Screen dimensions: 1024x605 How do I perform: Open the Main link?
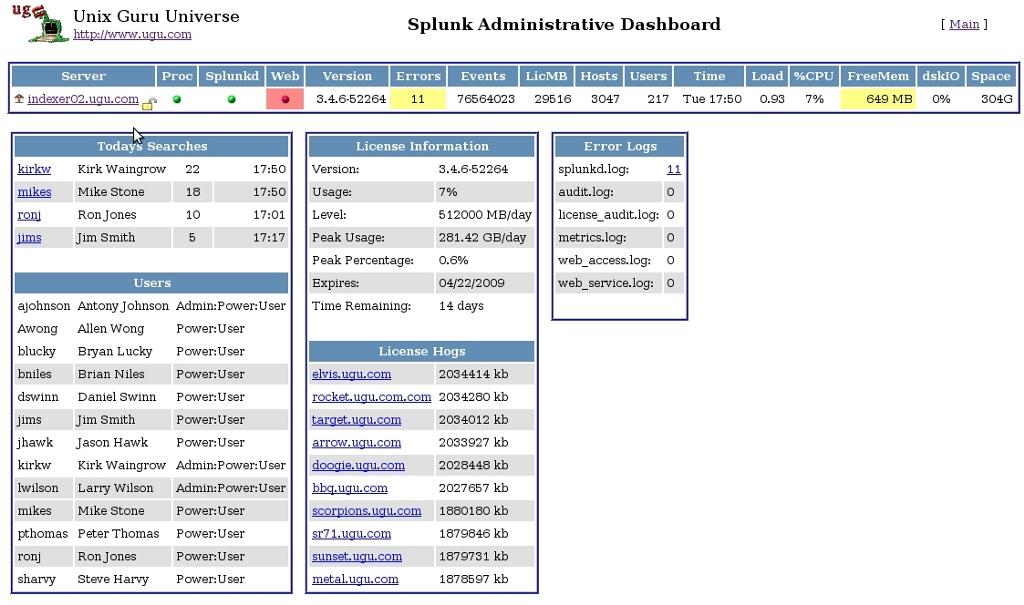964,24
